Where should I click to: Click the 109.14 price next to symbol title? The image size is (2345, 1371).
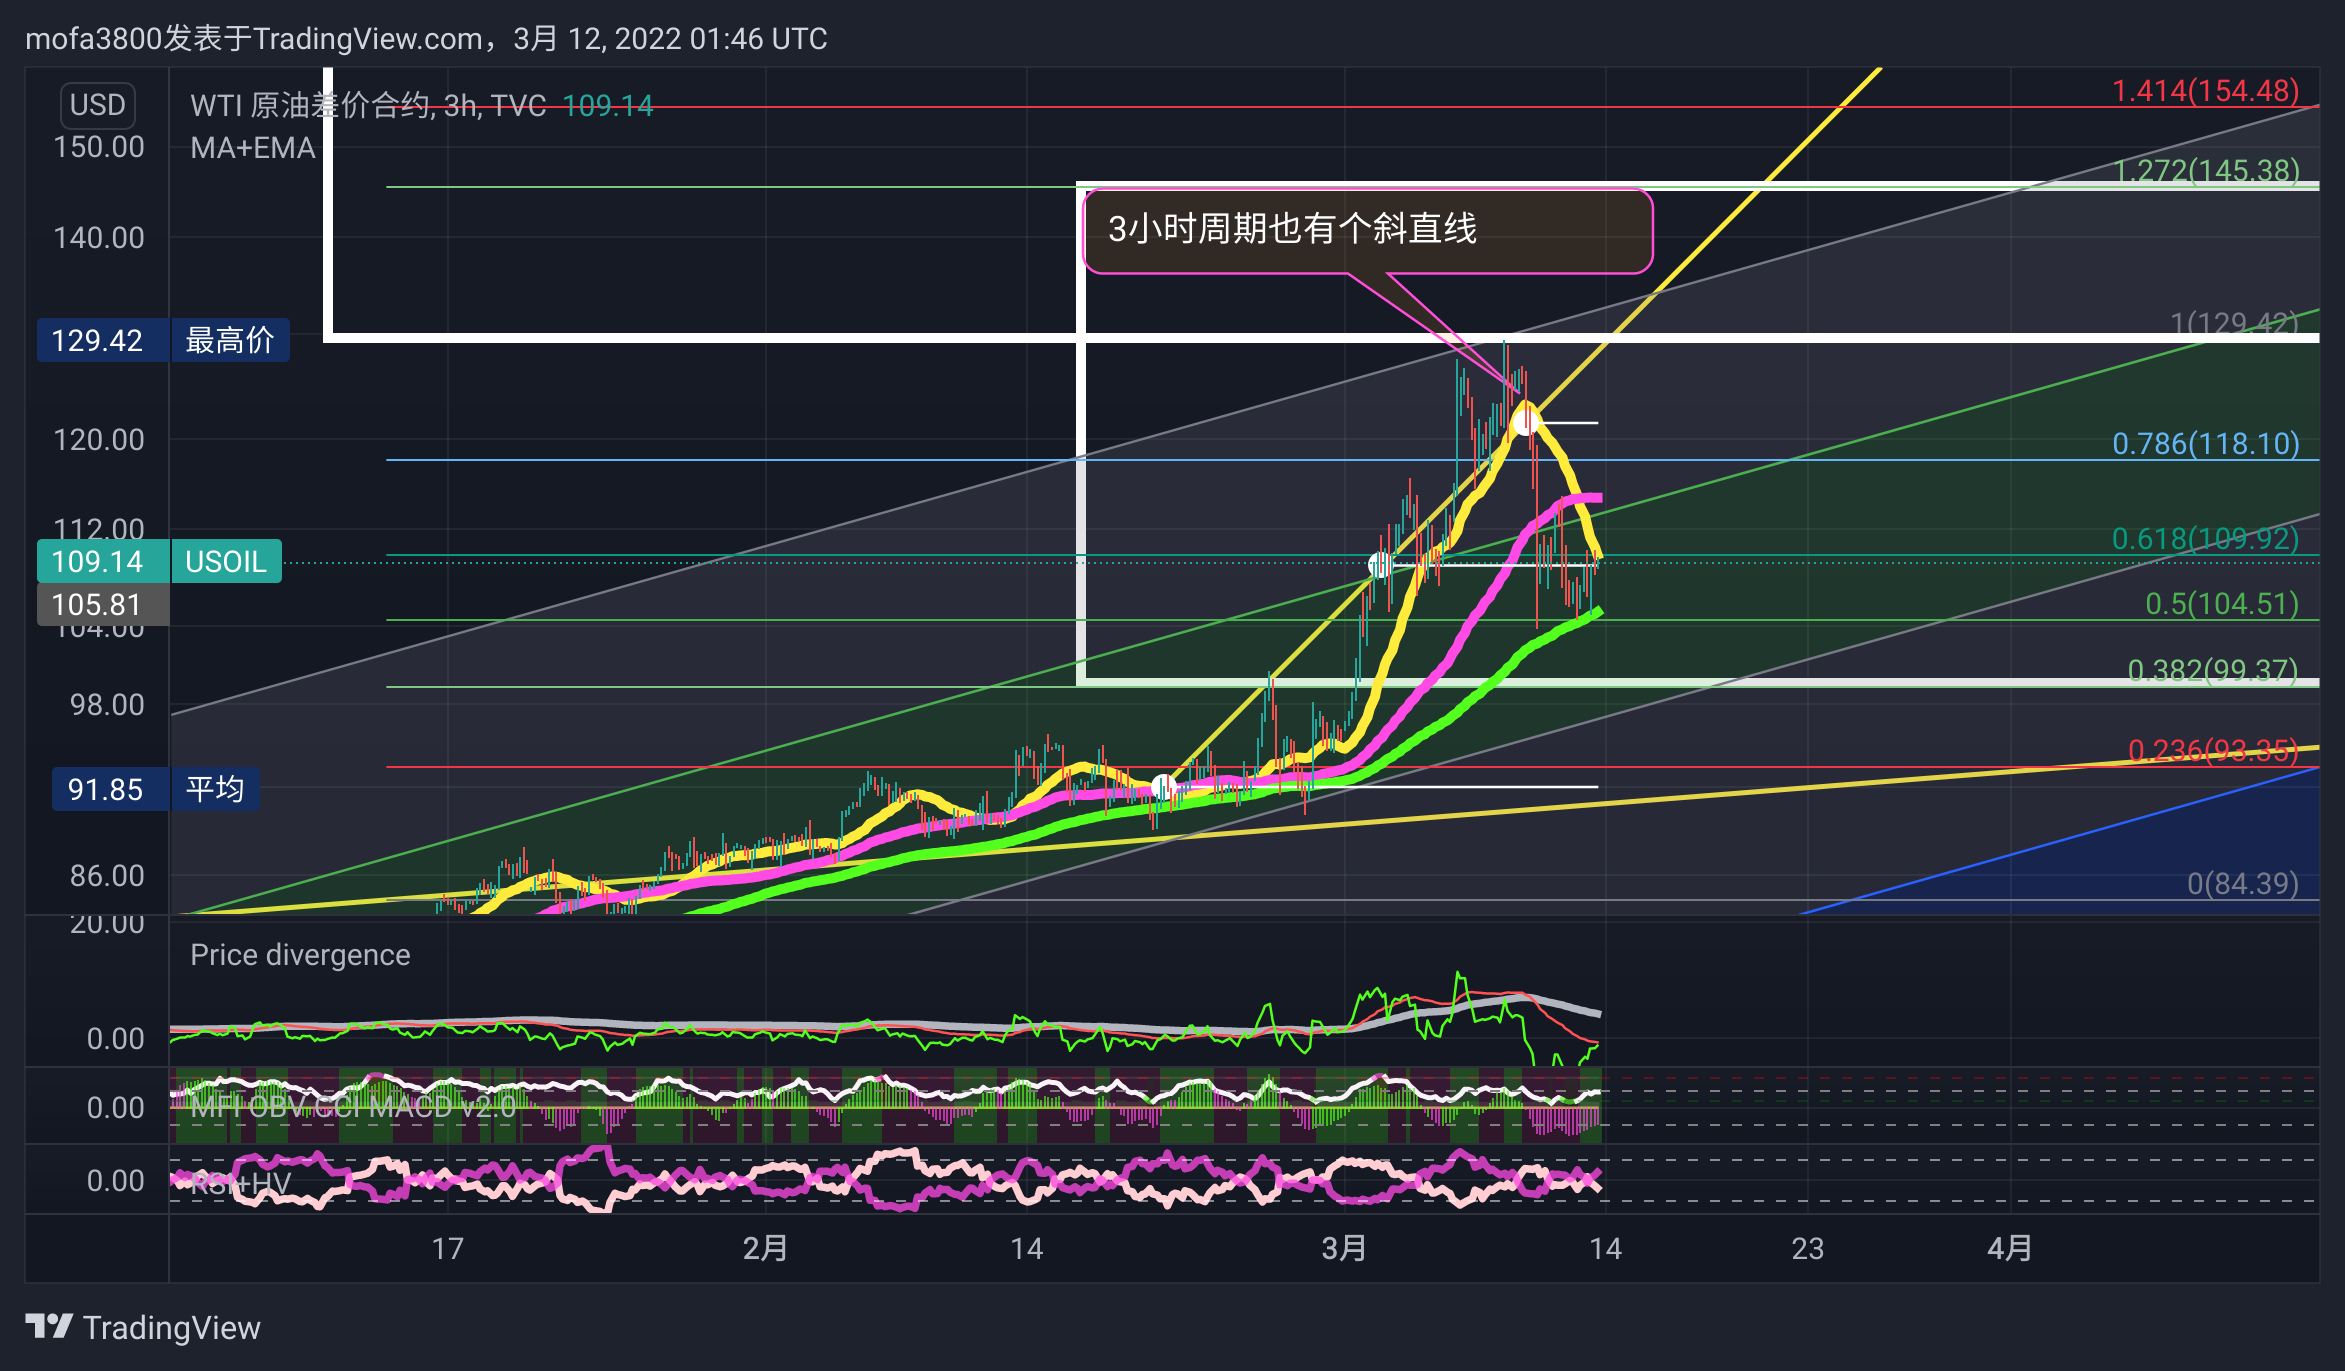click(607, 106)
